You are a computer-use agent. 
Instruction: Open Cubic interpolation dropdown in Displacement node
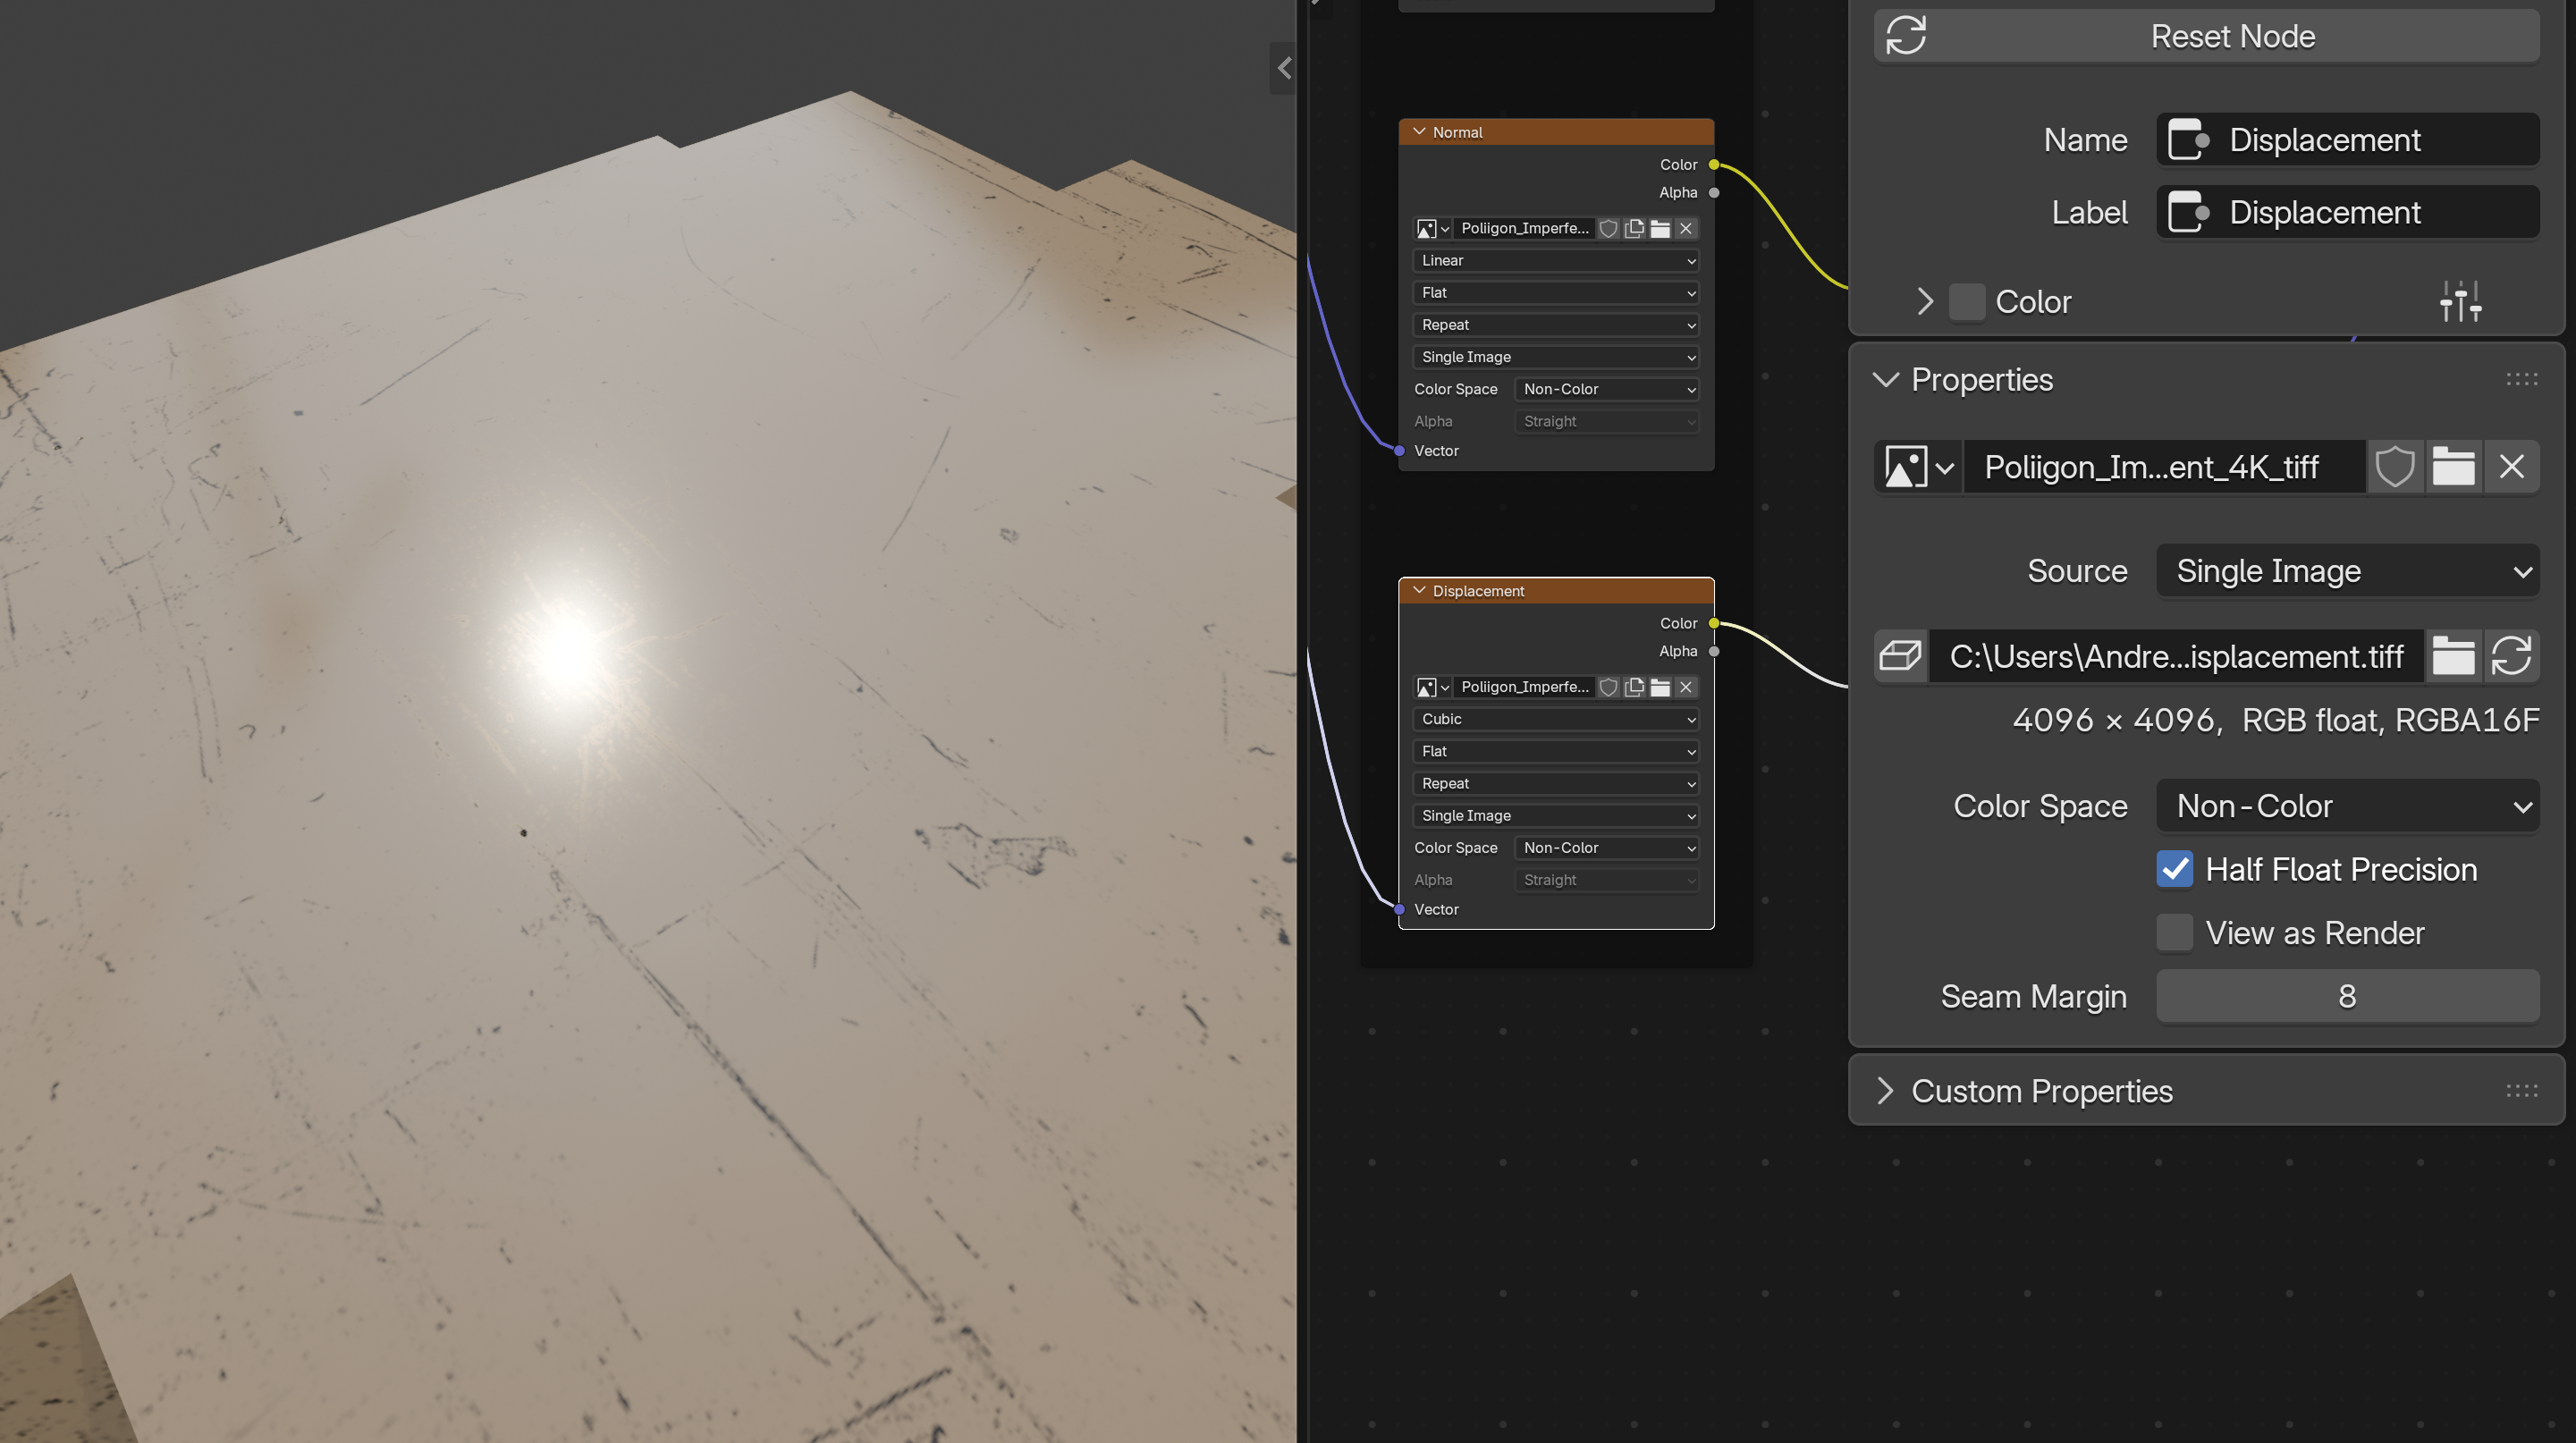click(1555, 719)
